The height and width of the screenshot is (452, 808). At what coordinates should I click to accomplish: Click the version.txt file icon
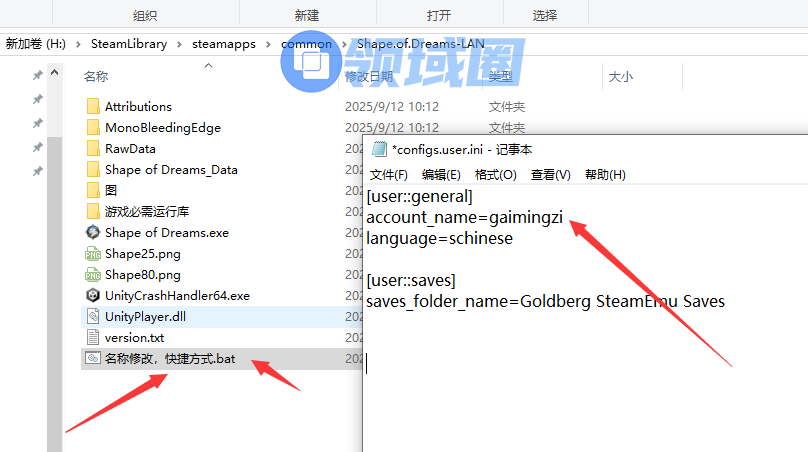pyautogui.click(x=93, y=338)
